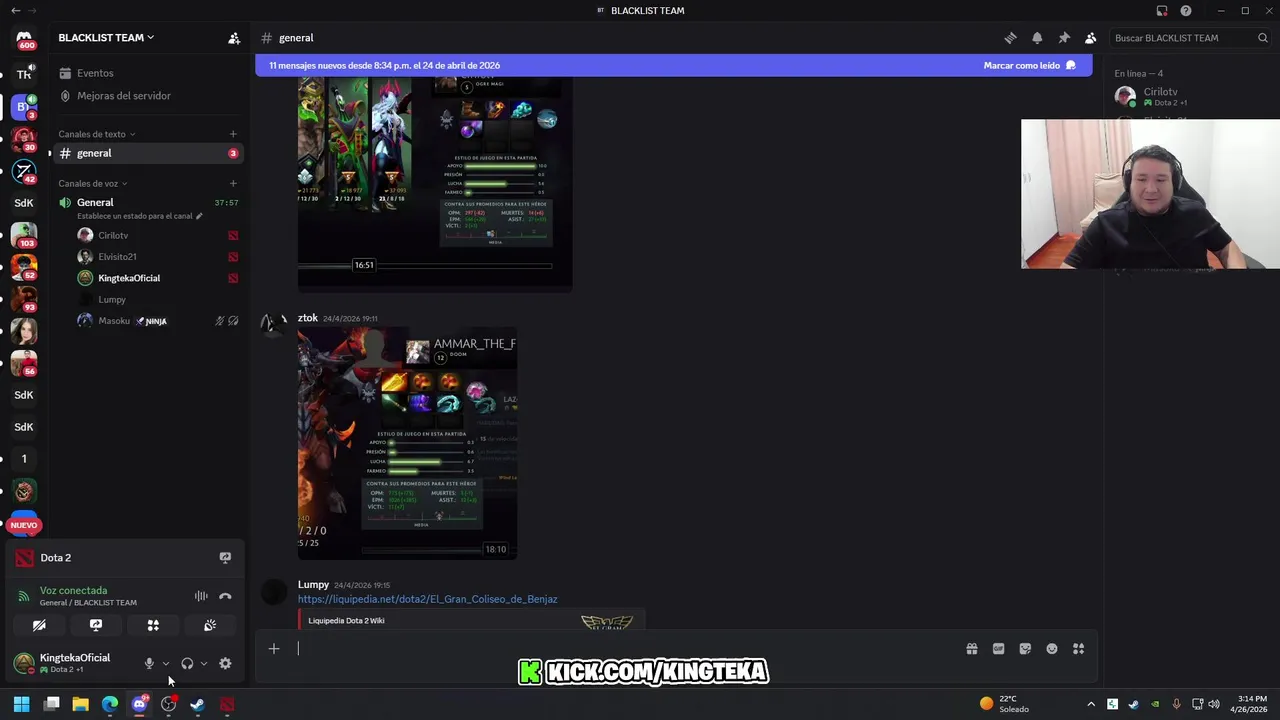Open apps launcher in message bar
Image resolution: width=1280 pixels, height=720 pixels.
1078,648
